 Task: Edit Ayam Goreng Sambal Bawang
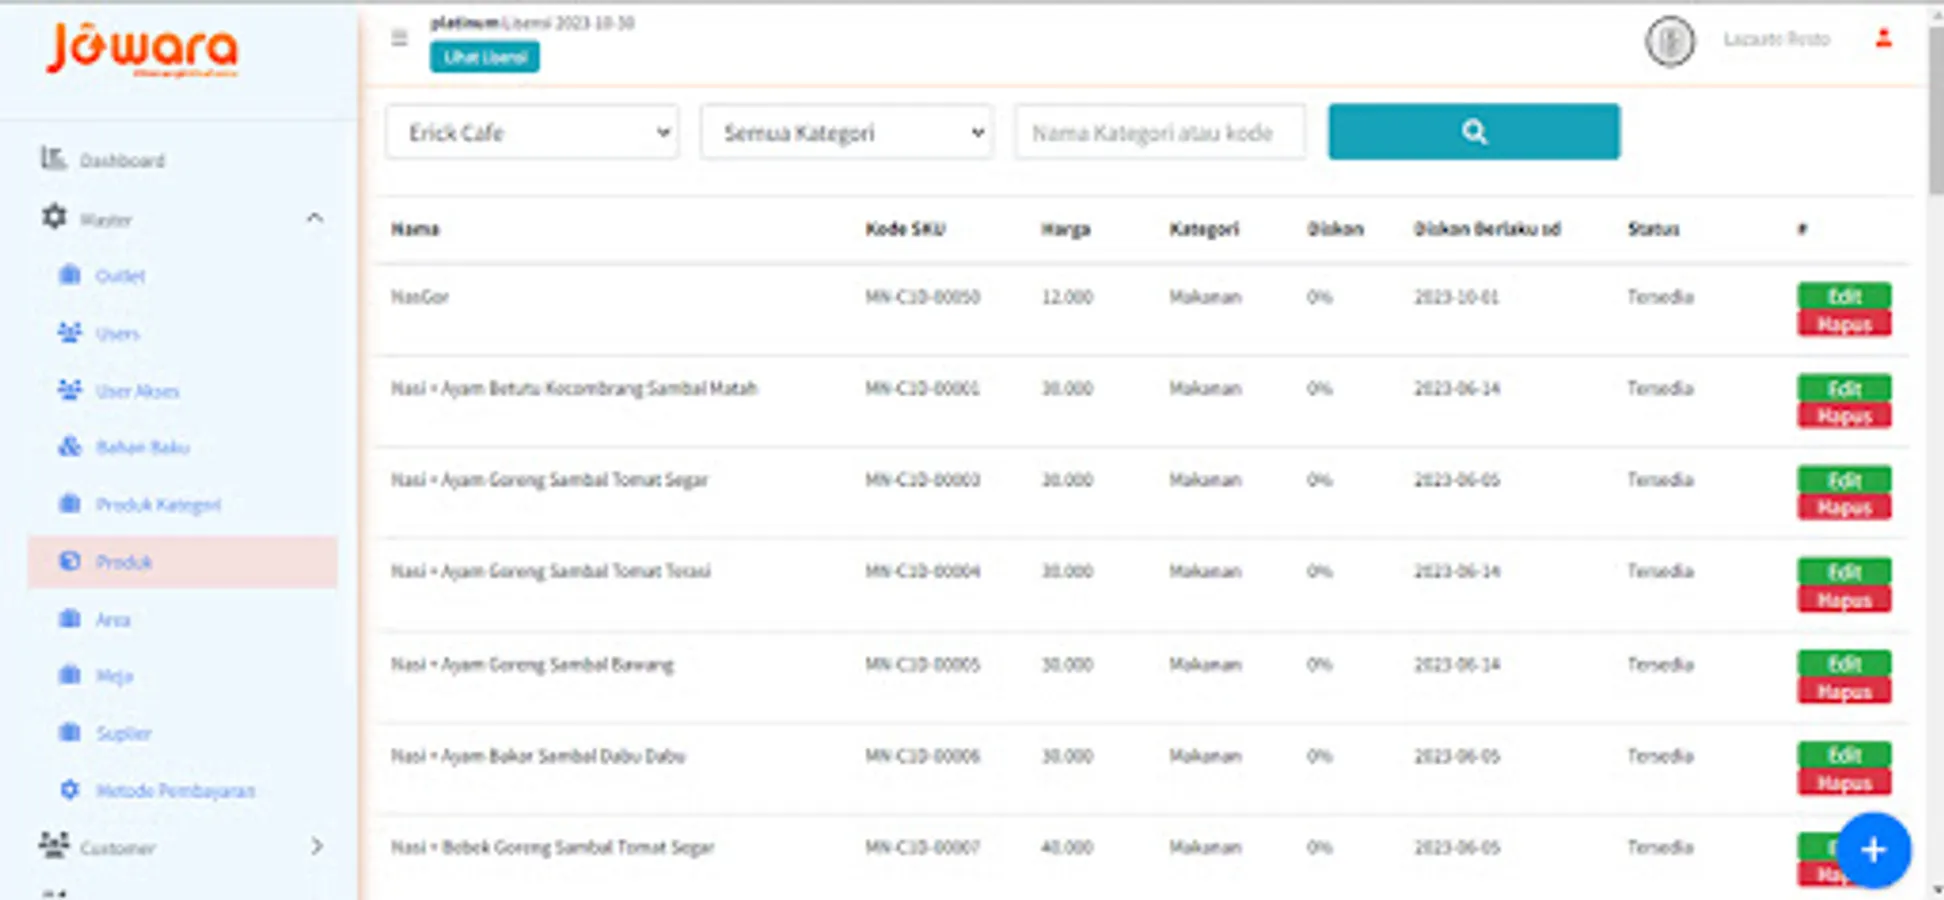(x=1844, y=664)
